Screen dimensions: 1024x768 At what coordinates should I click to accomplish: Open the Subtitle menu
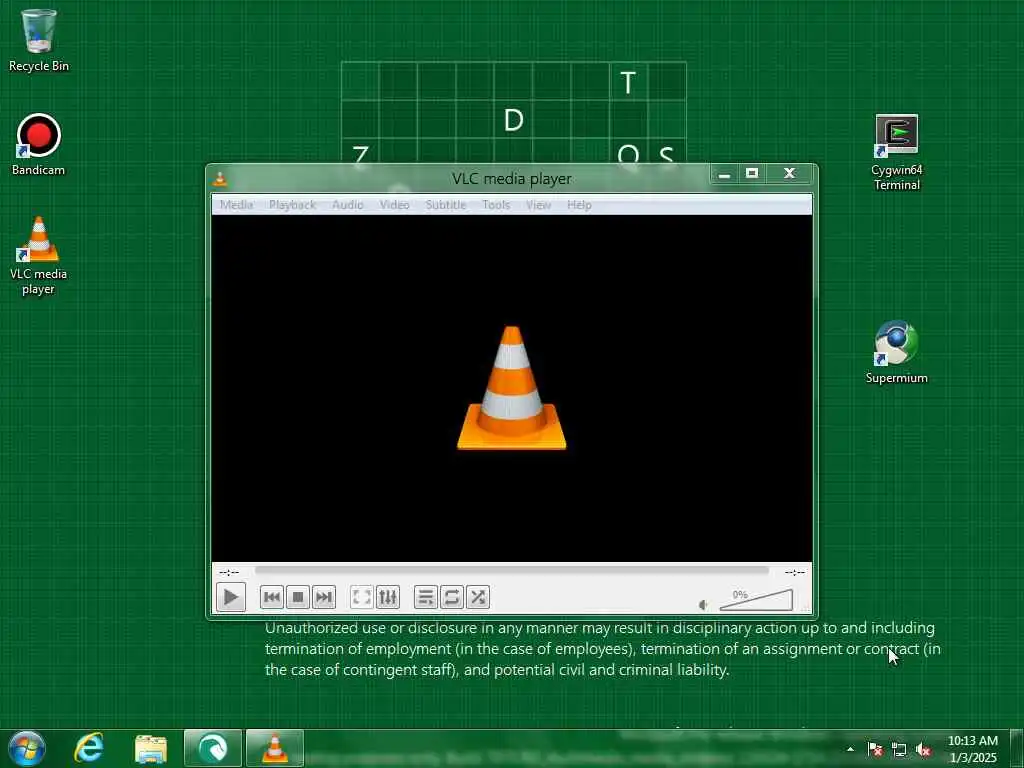(446, 204)
